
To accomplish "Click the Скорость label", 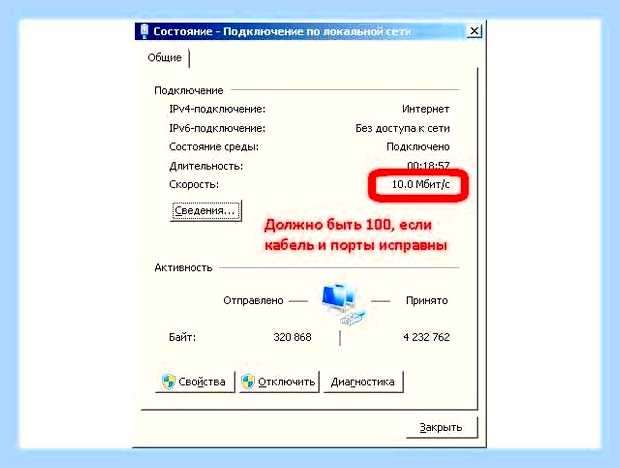I will (x=194, y=185).
